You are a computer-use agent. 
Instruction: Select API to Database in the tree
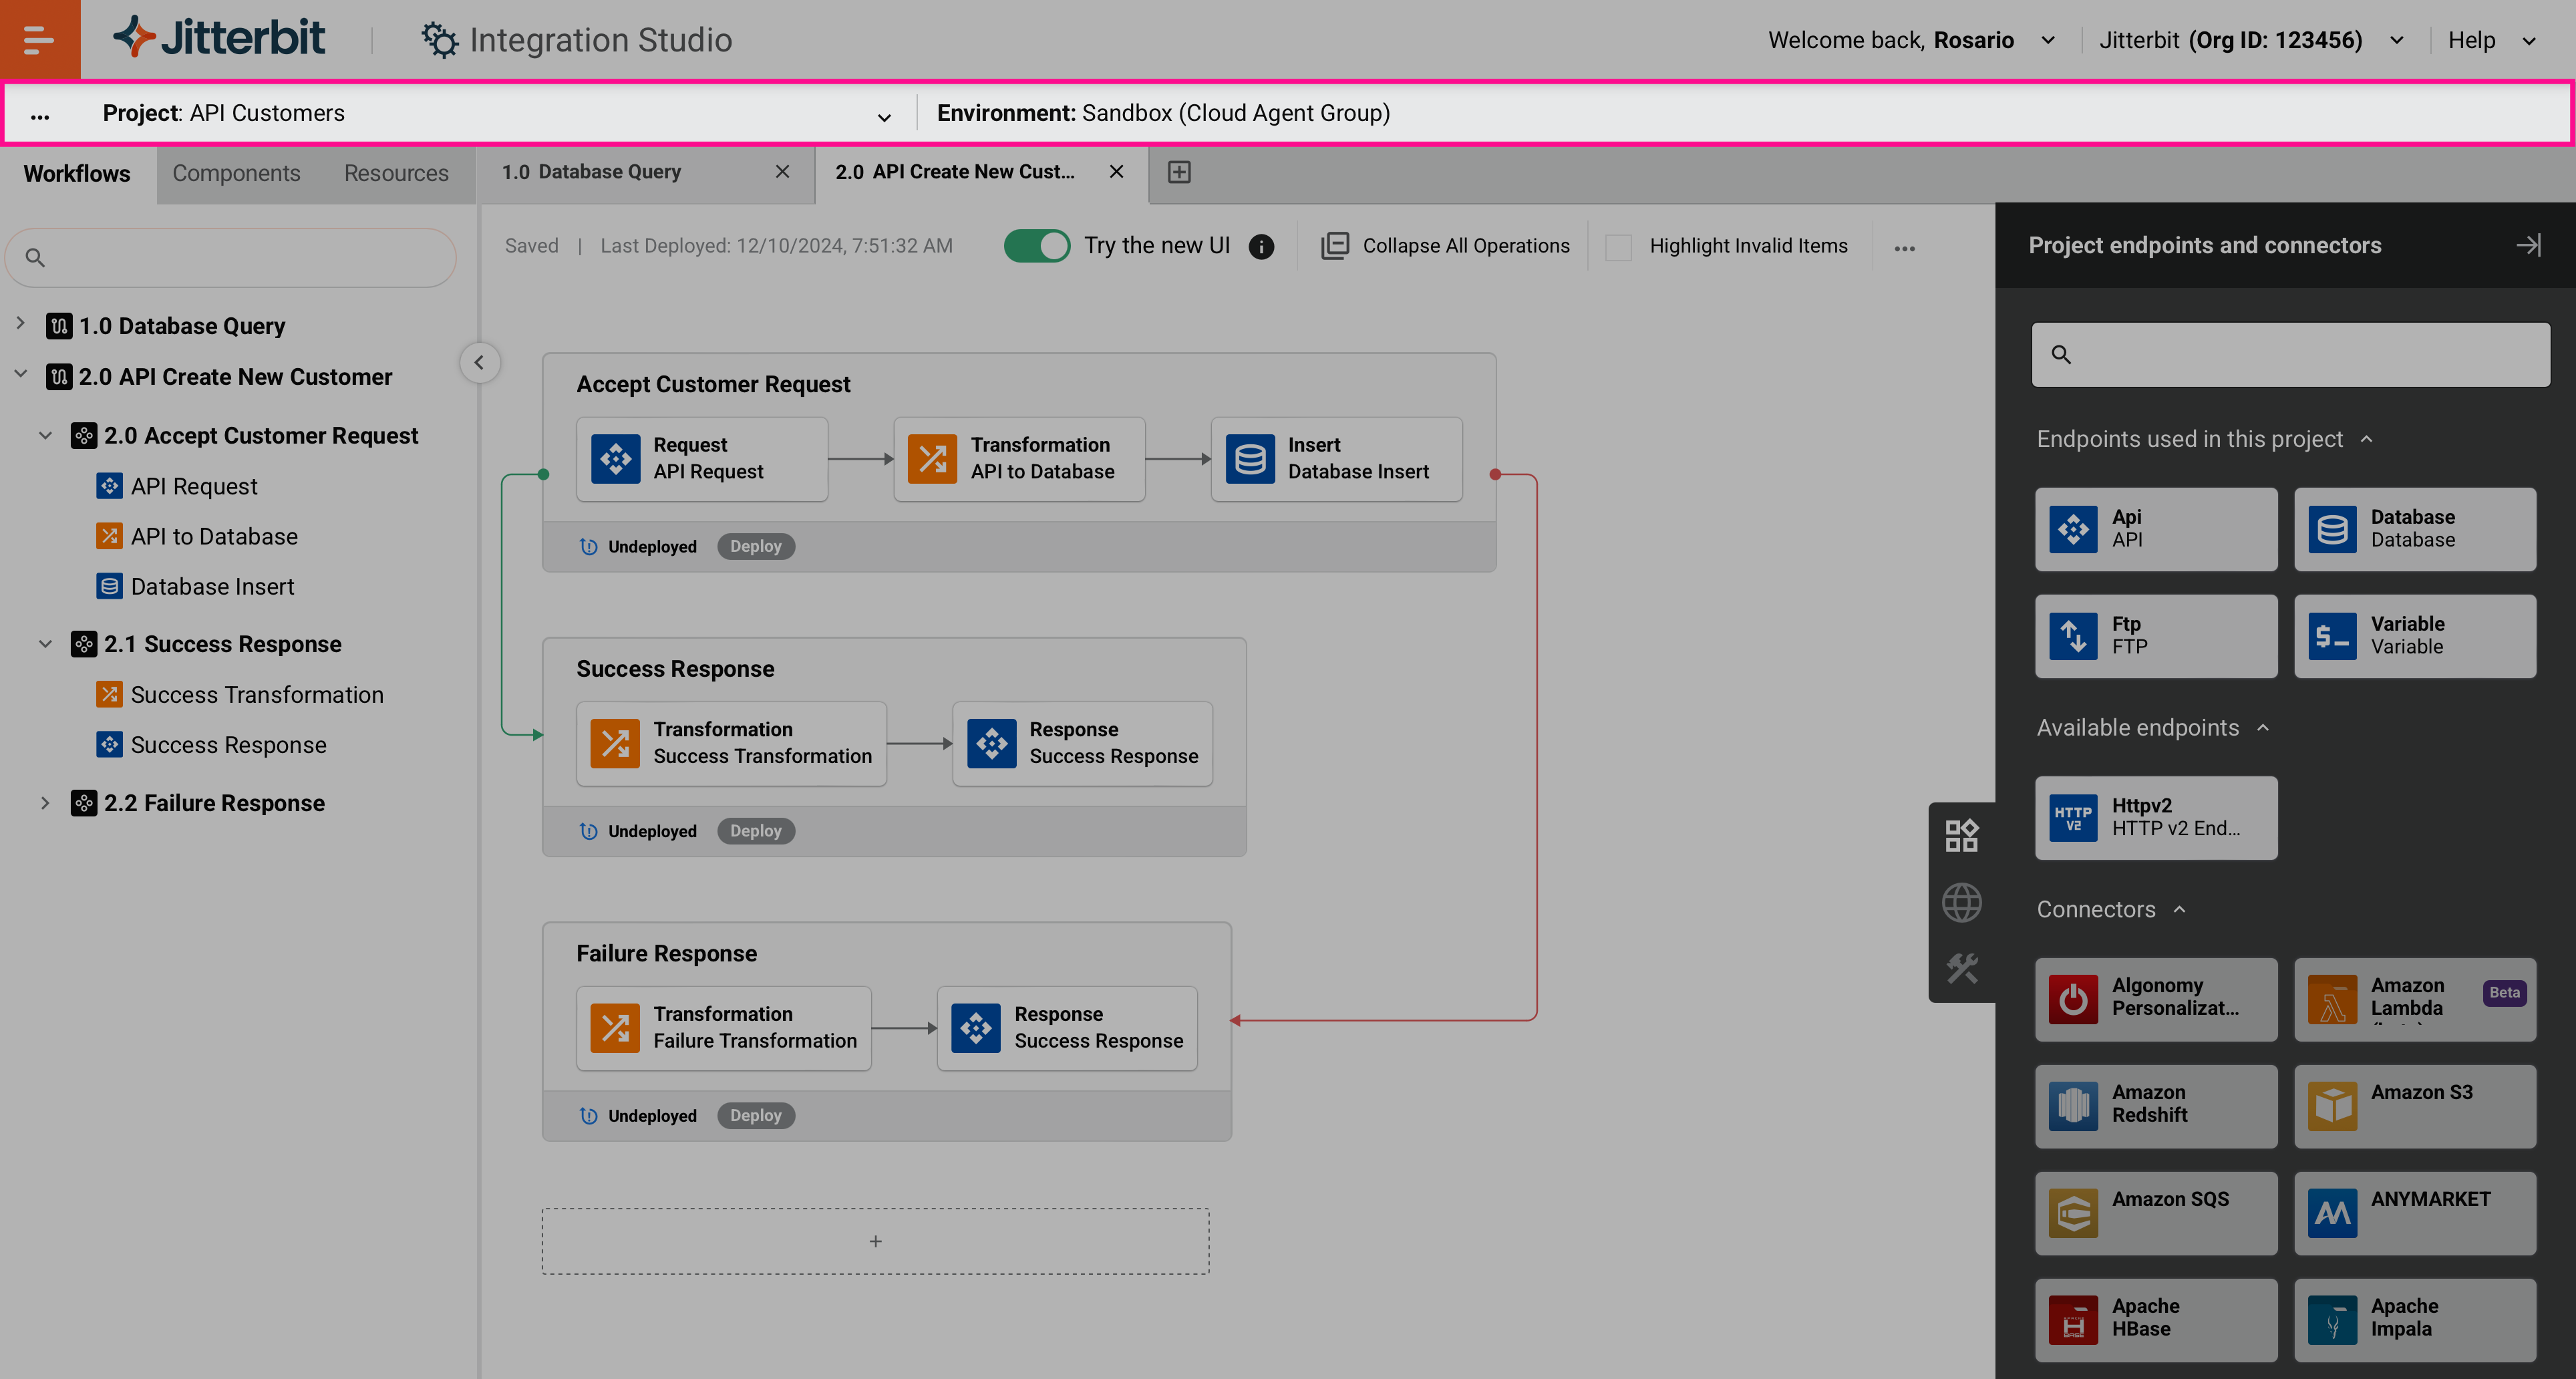point(197,537)
